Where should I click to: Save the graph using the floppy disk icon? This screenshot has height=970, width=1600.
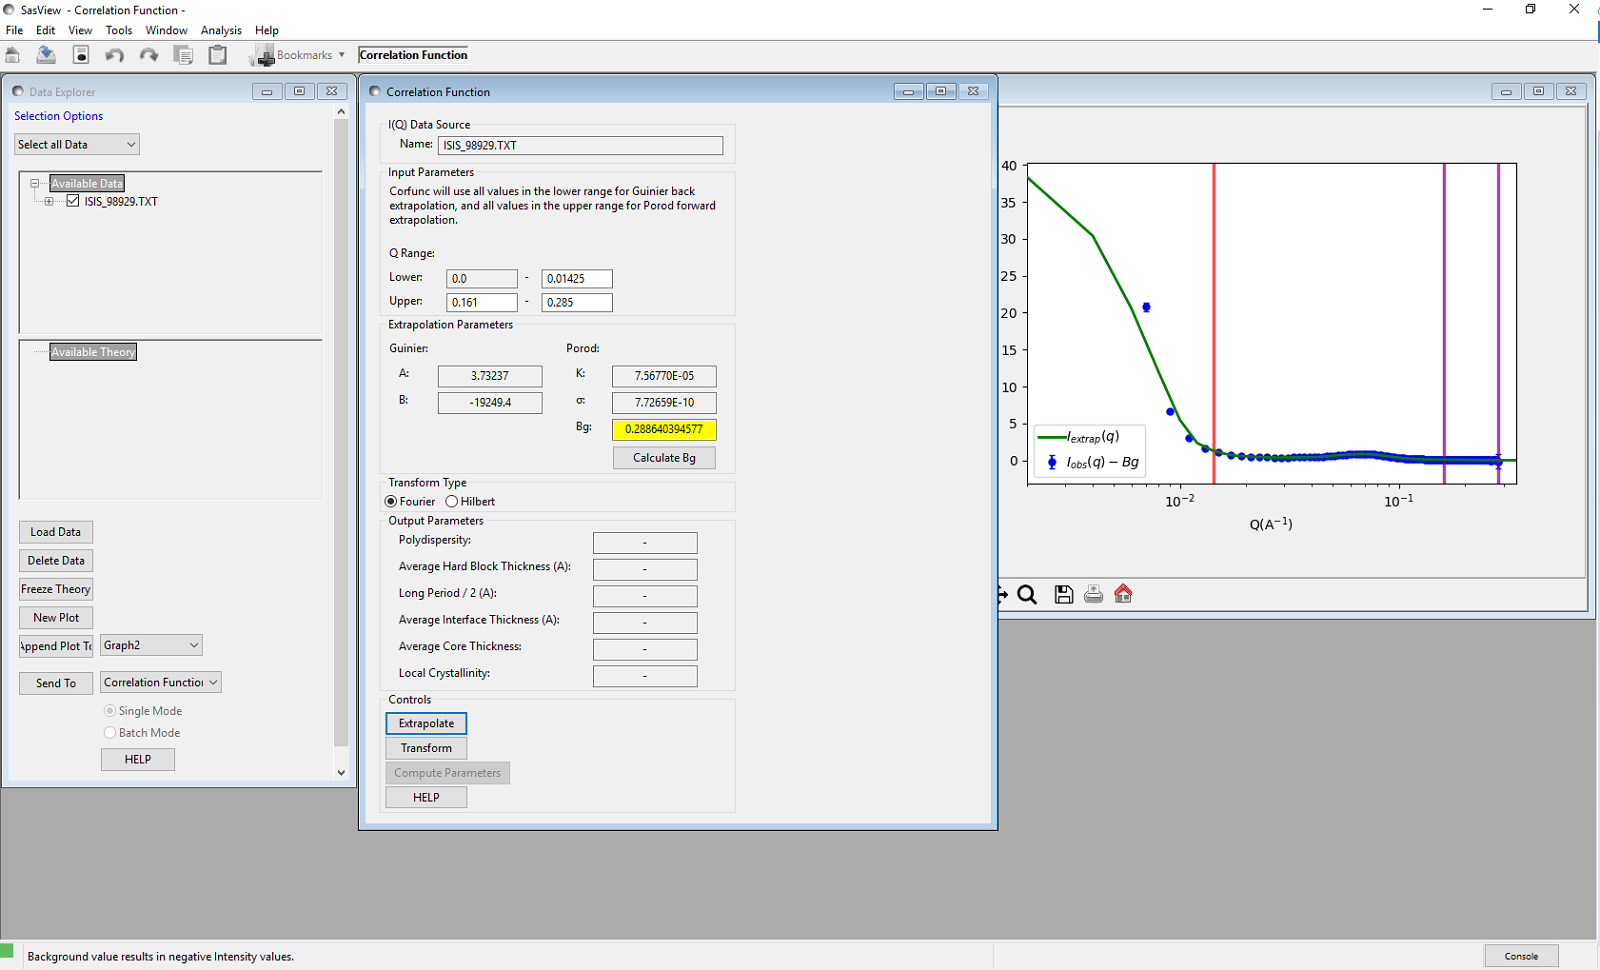click(x=1063, y=594)
